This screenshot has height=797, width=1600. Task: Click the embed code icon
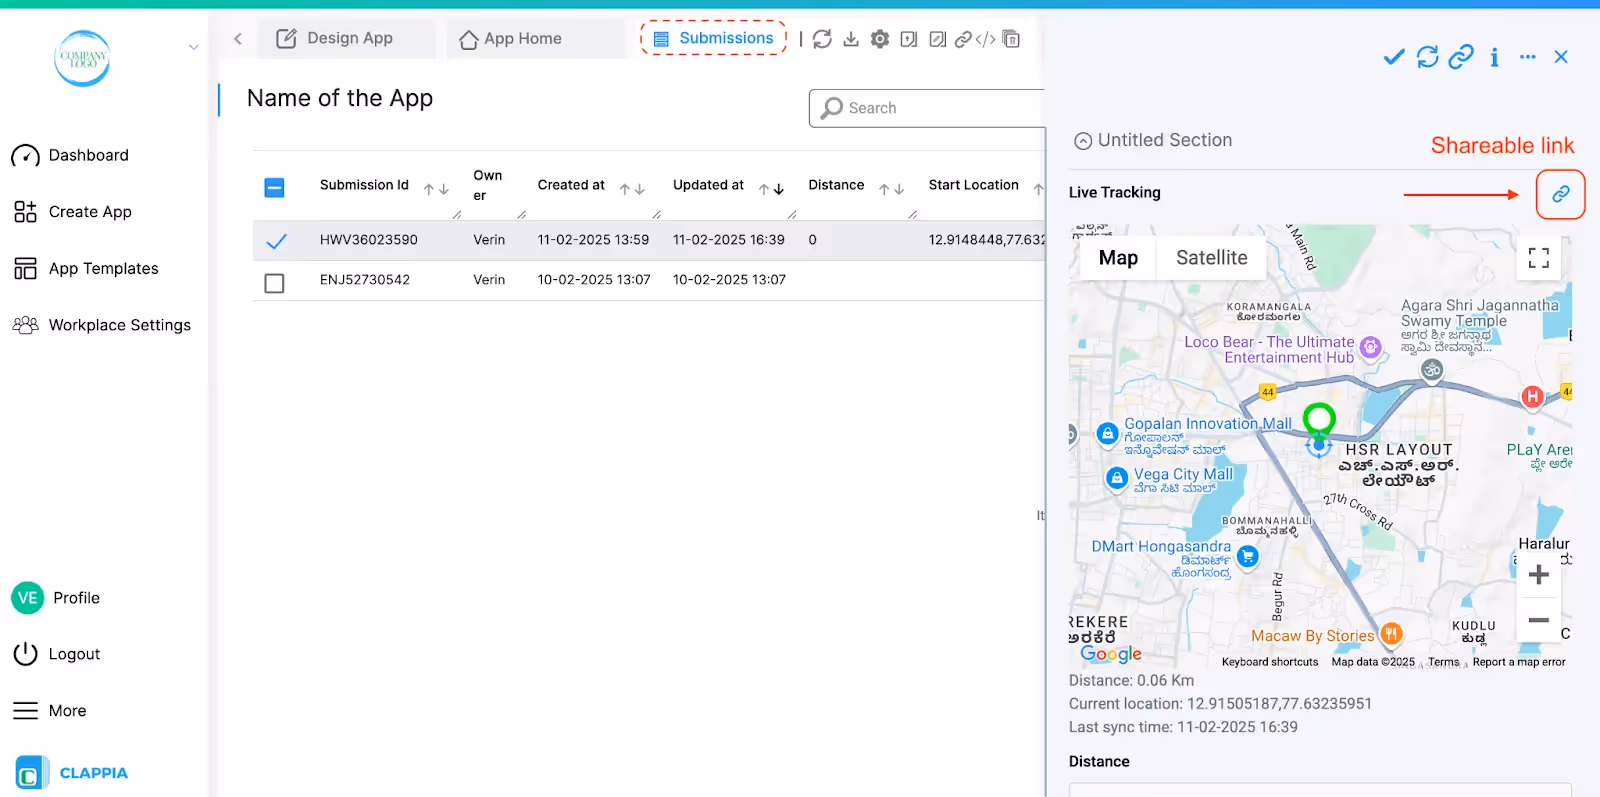click(x=986, y=39)
